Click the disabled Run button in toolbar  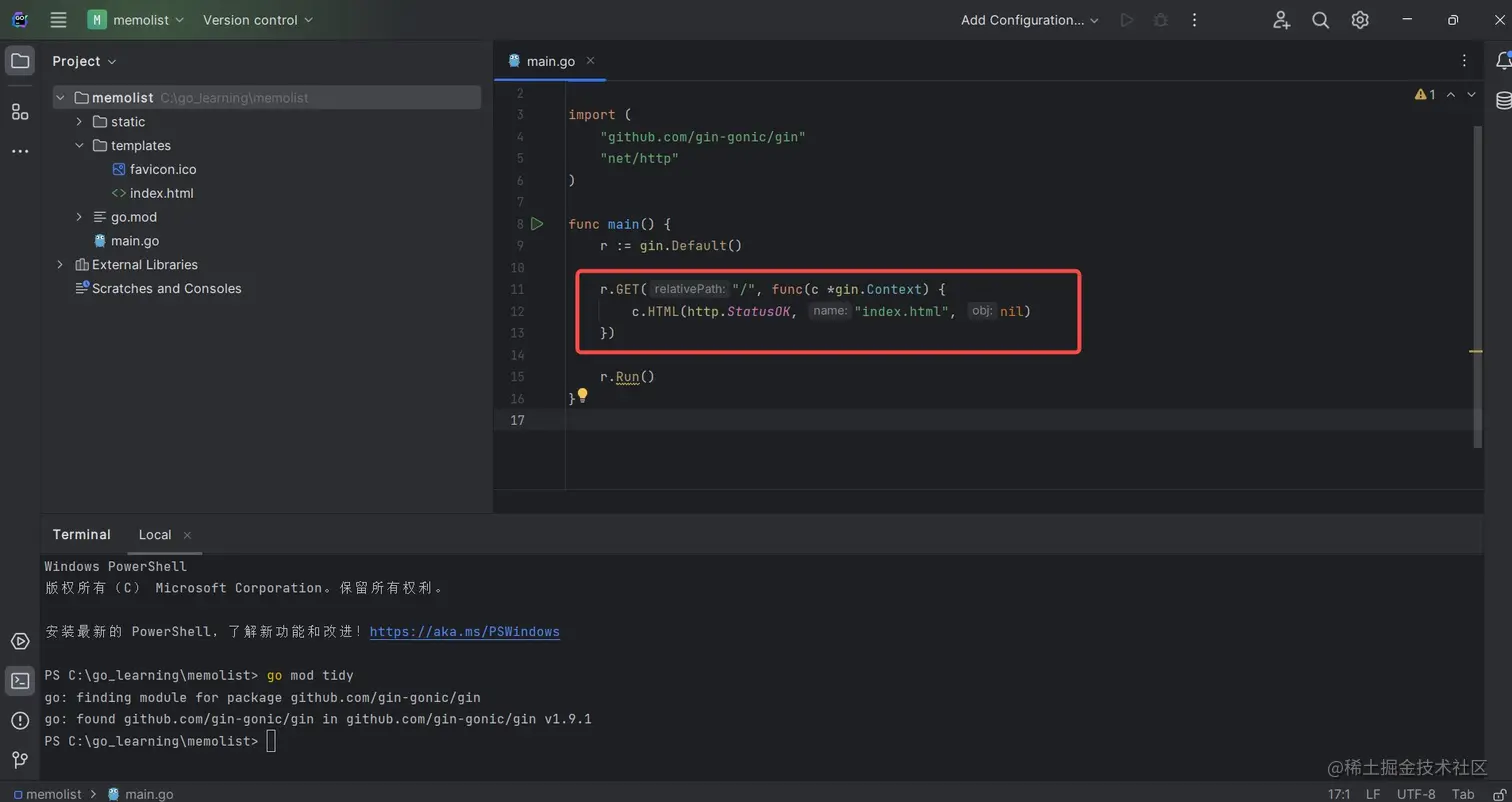coord(1127,20)
